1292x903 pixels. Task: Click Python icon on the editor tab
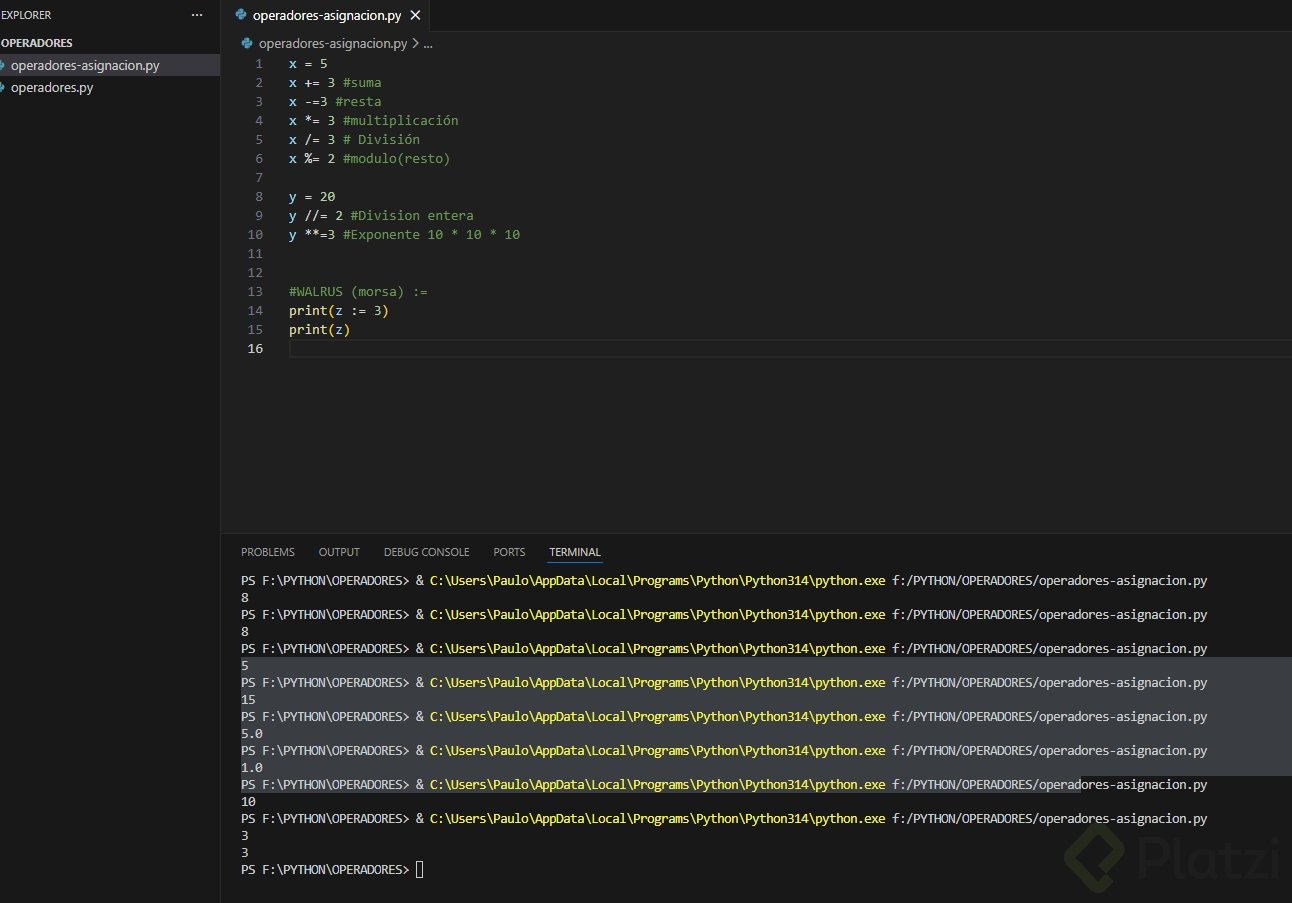[x=241, y=15]
